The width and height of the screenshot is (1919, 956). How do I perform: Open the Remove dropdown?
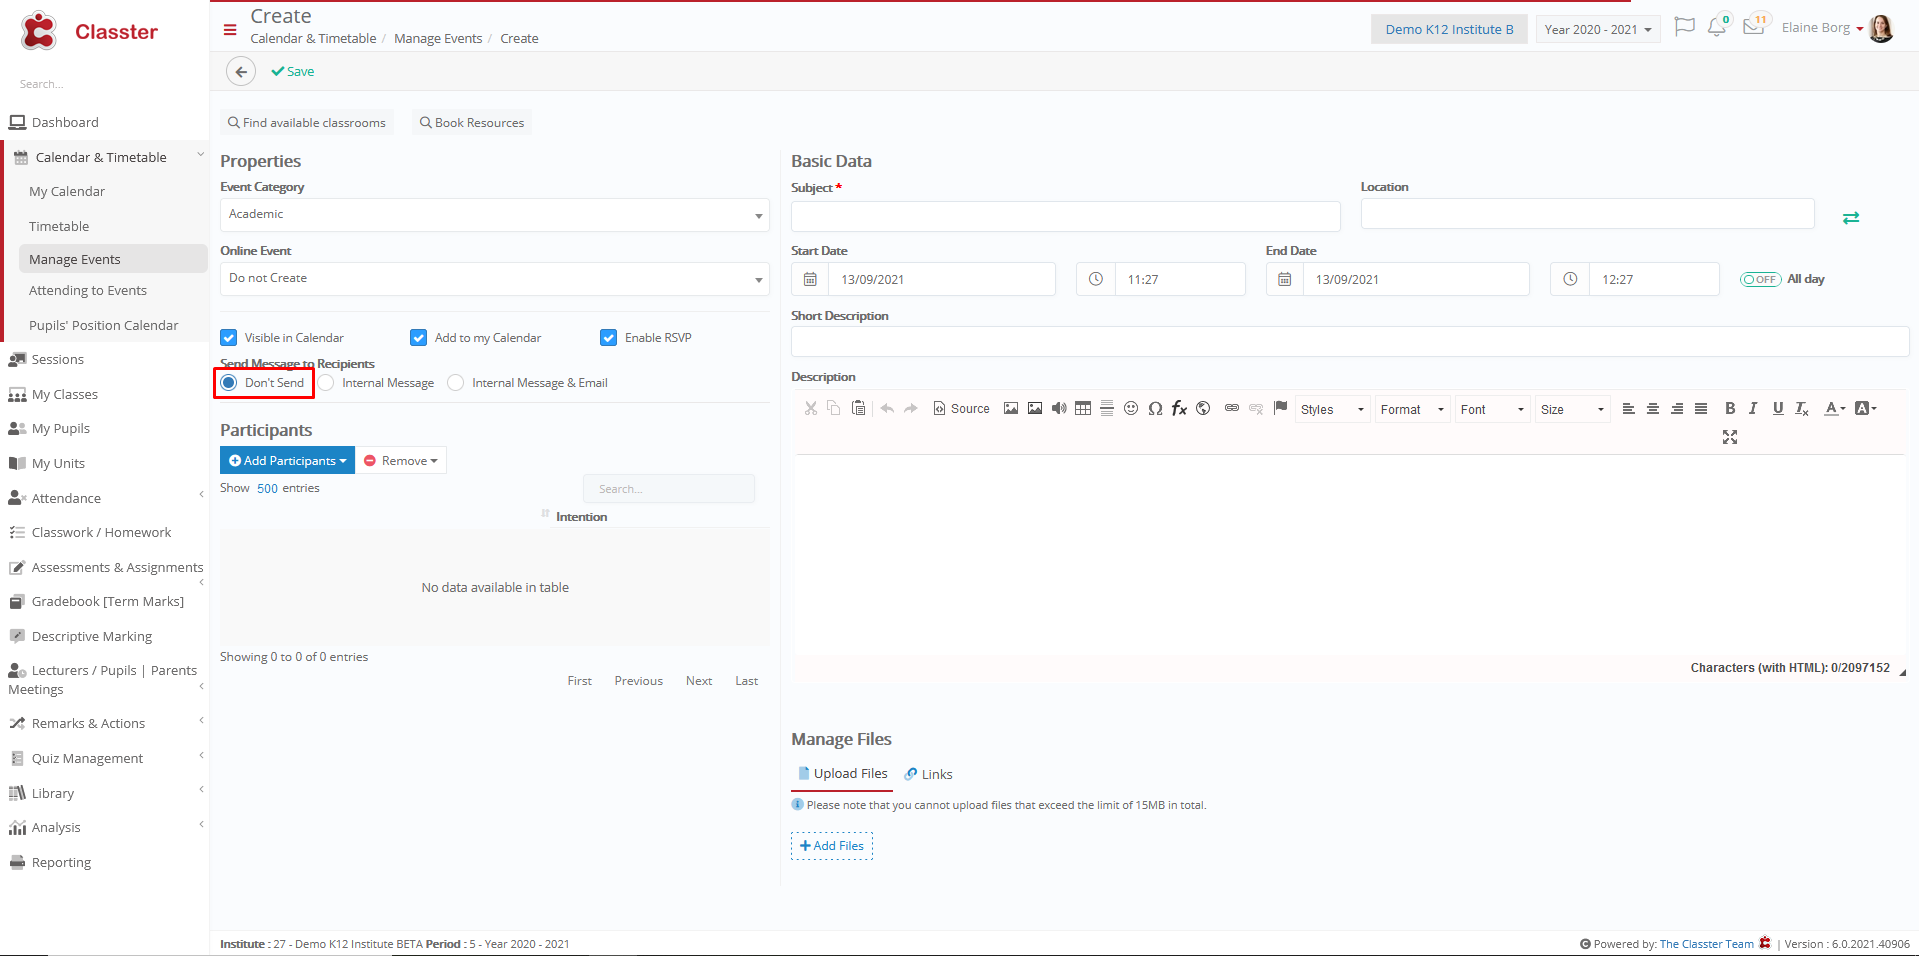(401, 460)
